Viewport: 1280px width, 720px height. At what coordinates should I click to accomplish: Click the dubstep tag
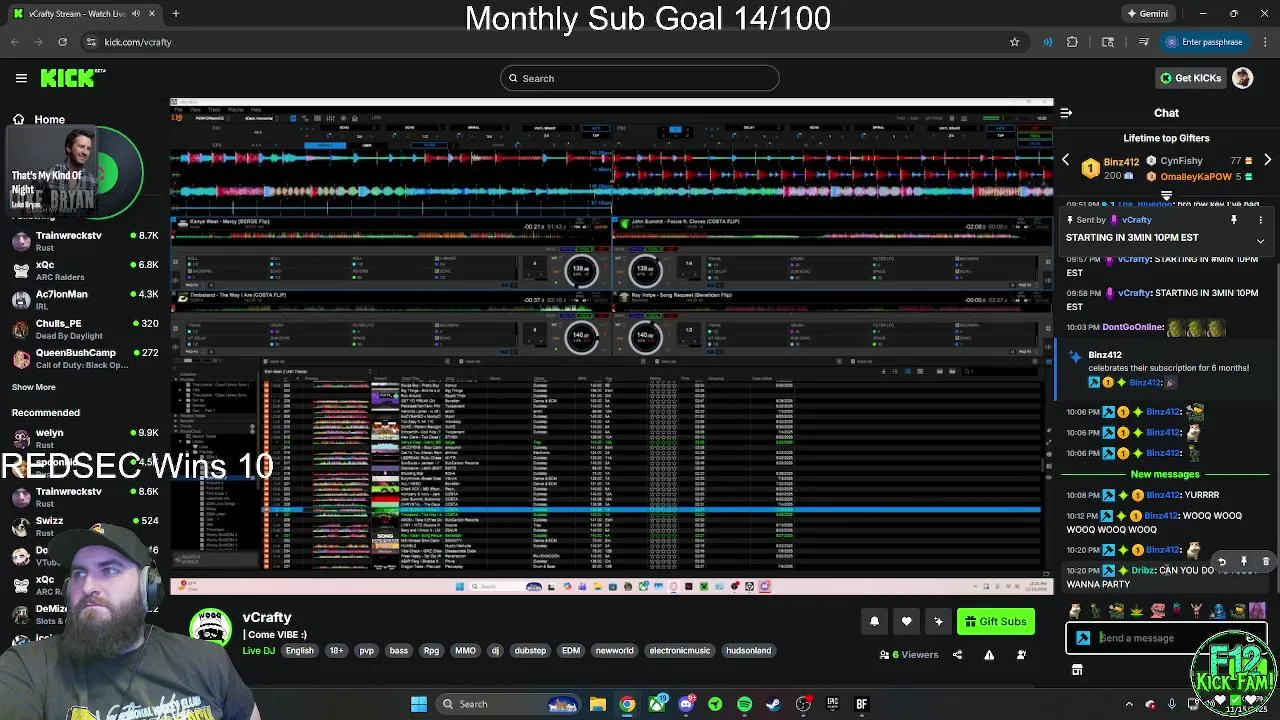530,651
